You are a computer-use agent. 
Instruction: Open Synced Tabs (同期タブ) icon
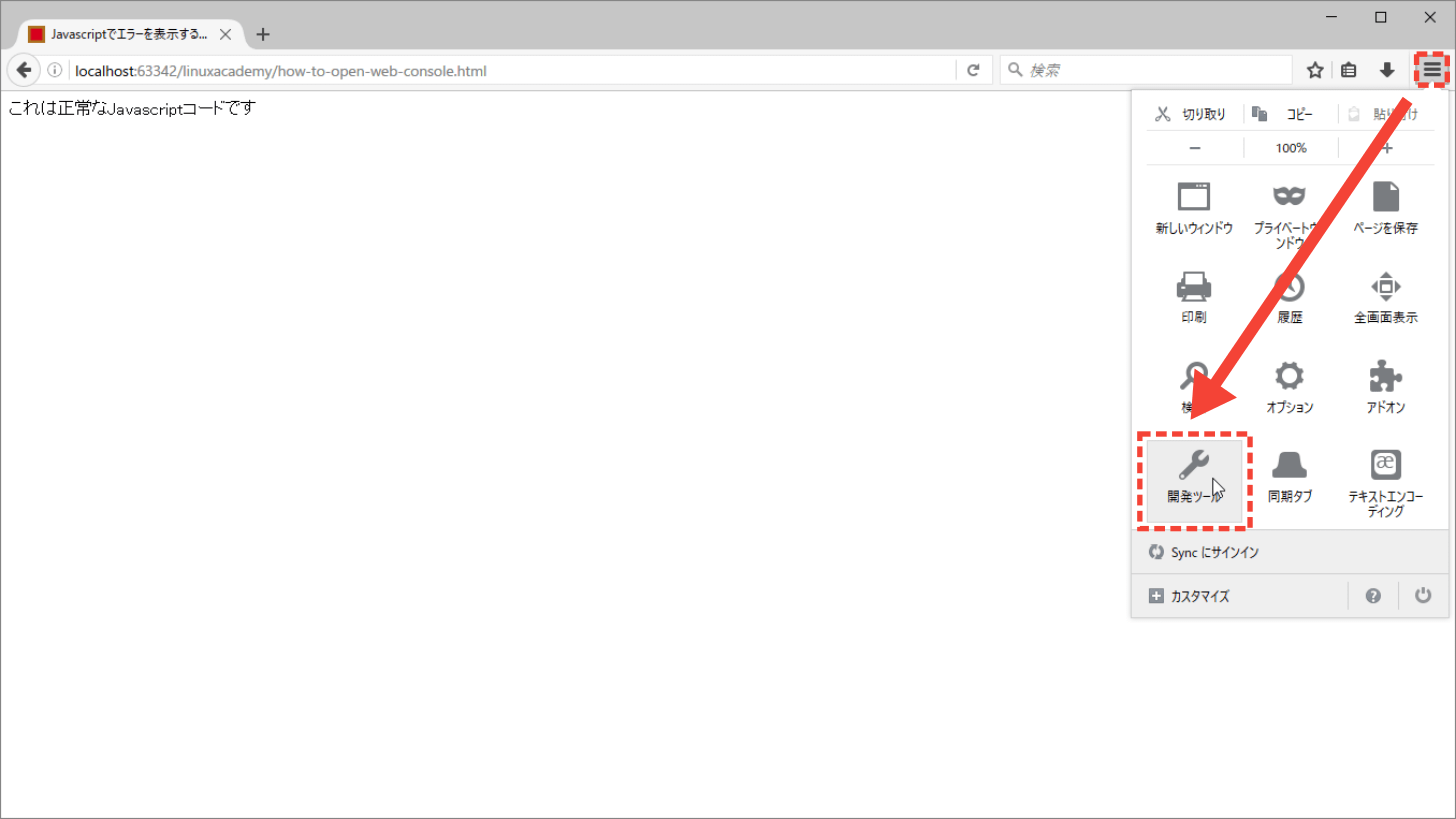[x=1289, y=477]
